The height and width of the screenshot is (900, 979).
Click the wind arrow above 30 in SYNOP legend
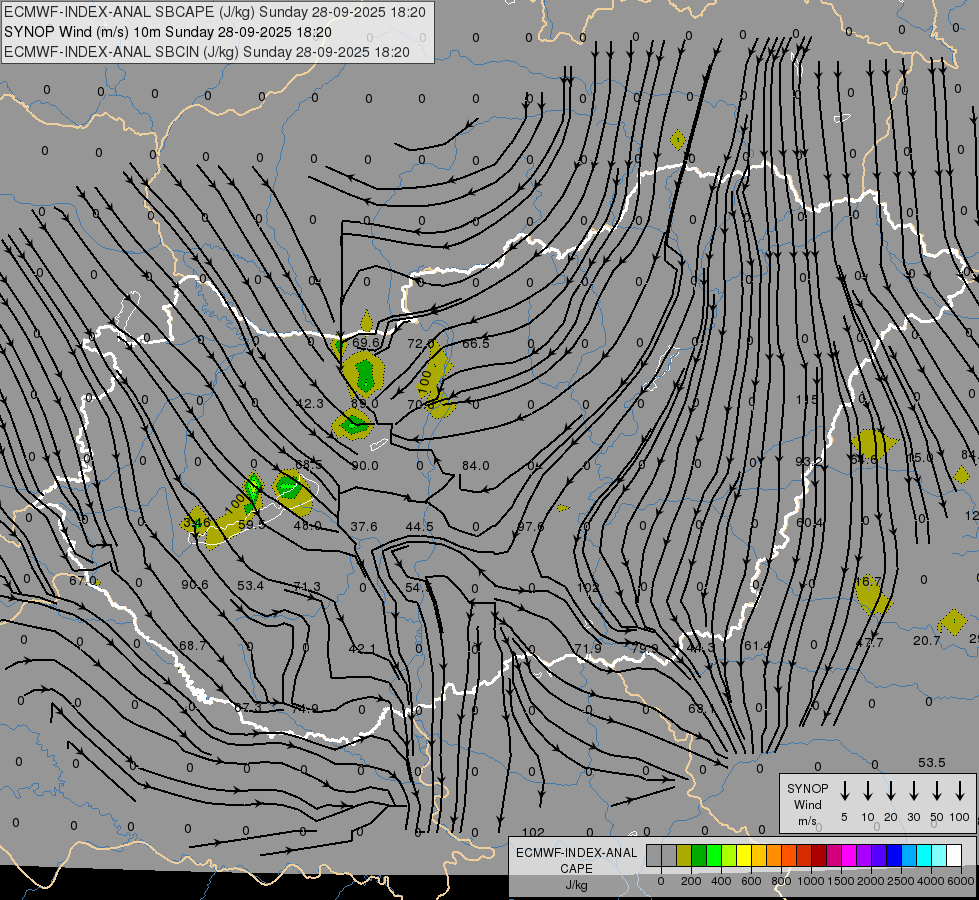coord(914,791)
